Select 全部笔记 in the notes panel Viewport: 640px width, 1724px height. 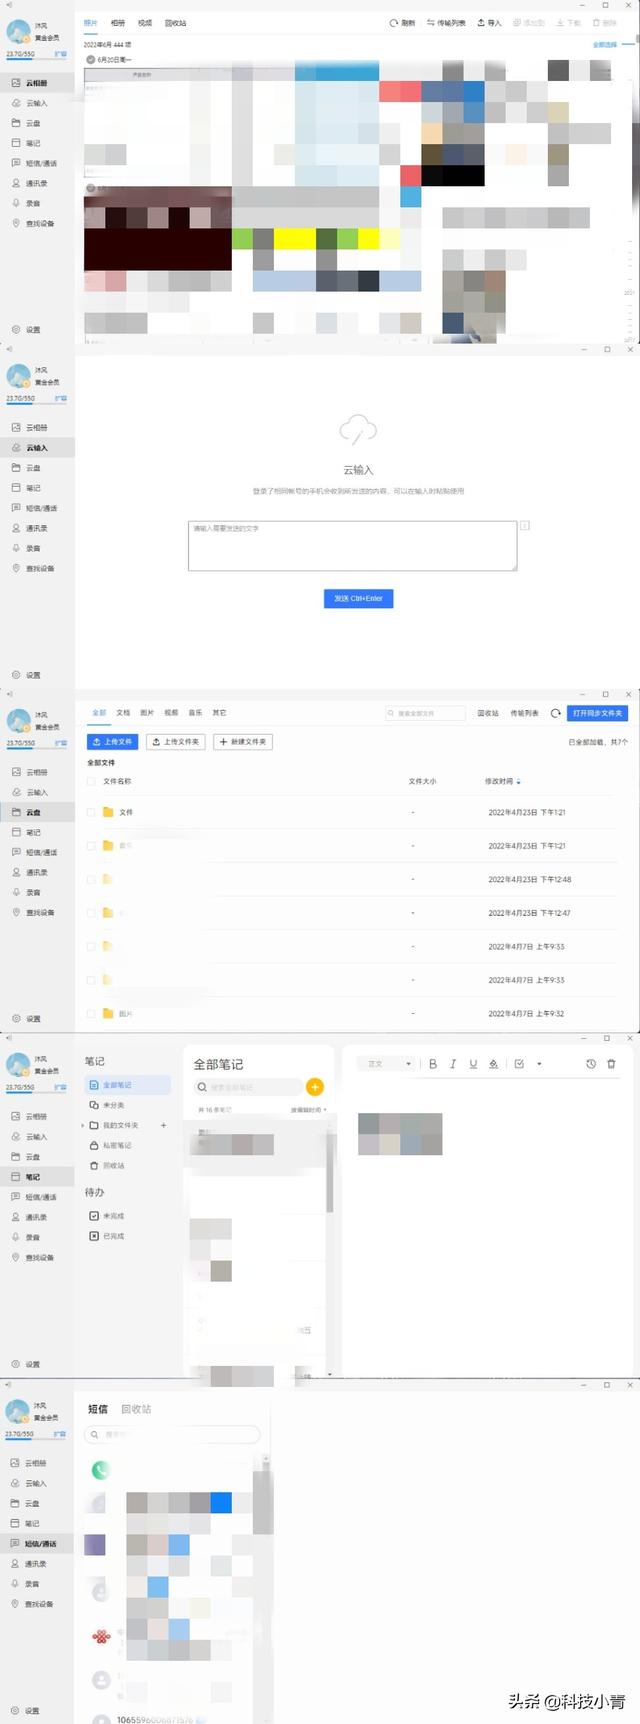click(128, 1085)
